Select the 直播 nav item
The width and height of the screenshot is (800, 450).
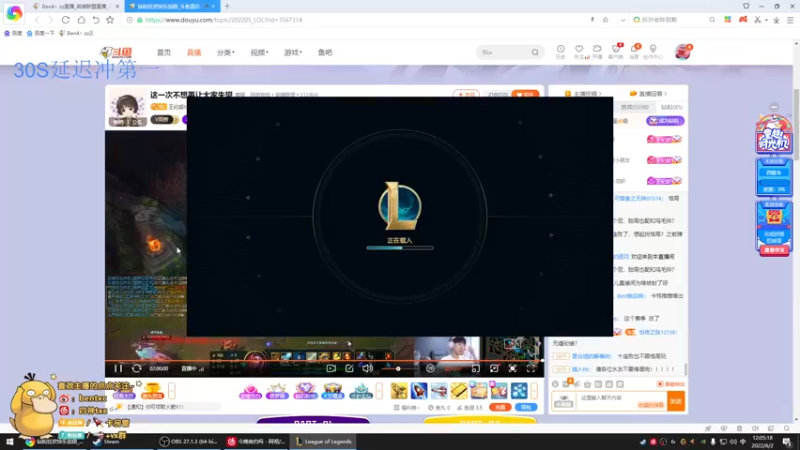click(194, 53)
